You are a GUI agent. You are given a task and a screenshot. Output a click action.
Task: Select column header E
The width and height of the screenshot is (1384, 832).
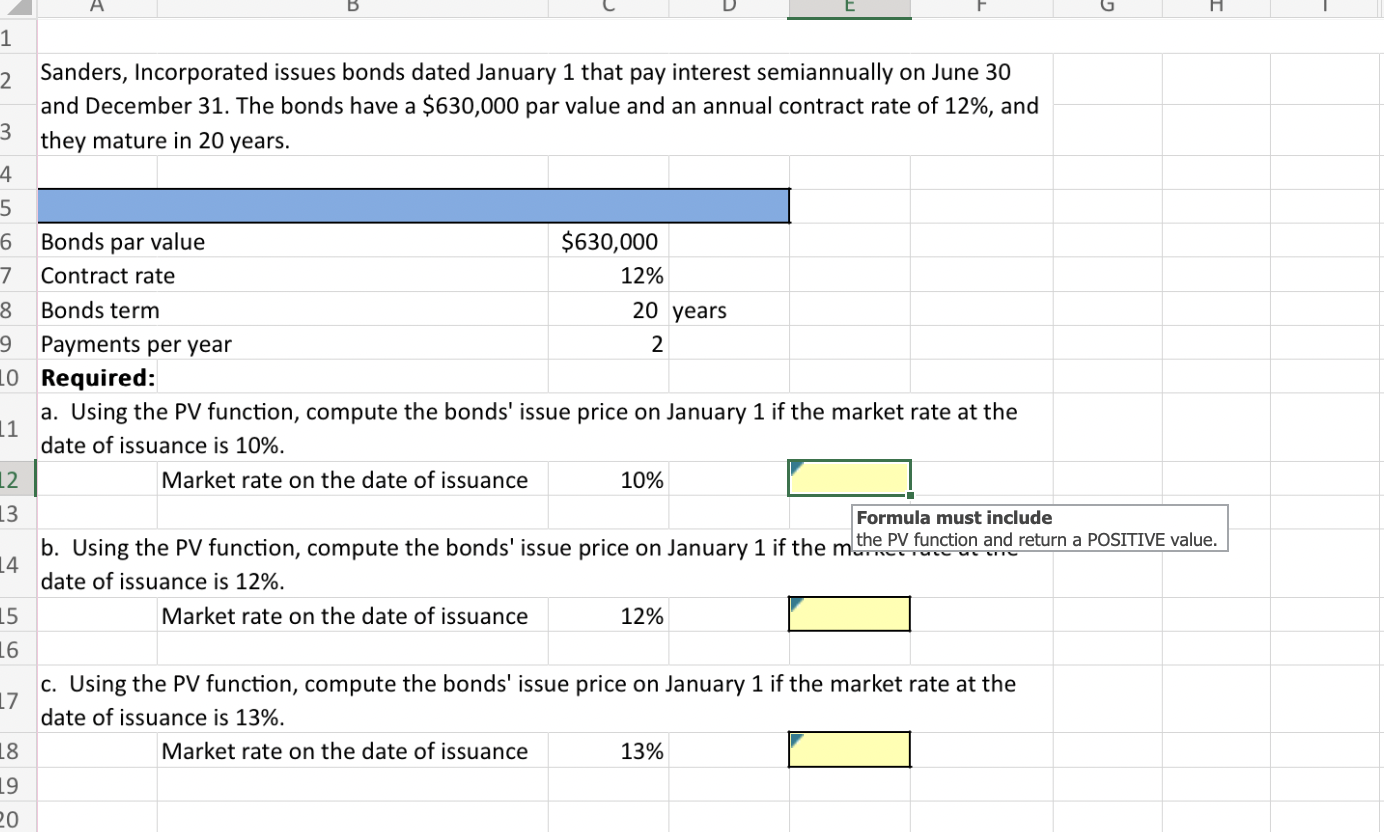[x=848, y=7]
